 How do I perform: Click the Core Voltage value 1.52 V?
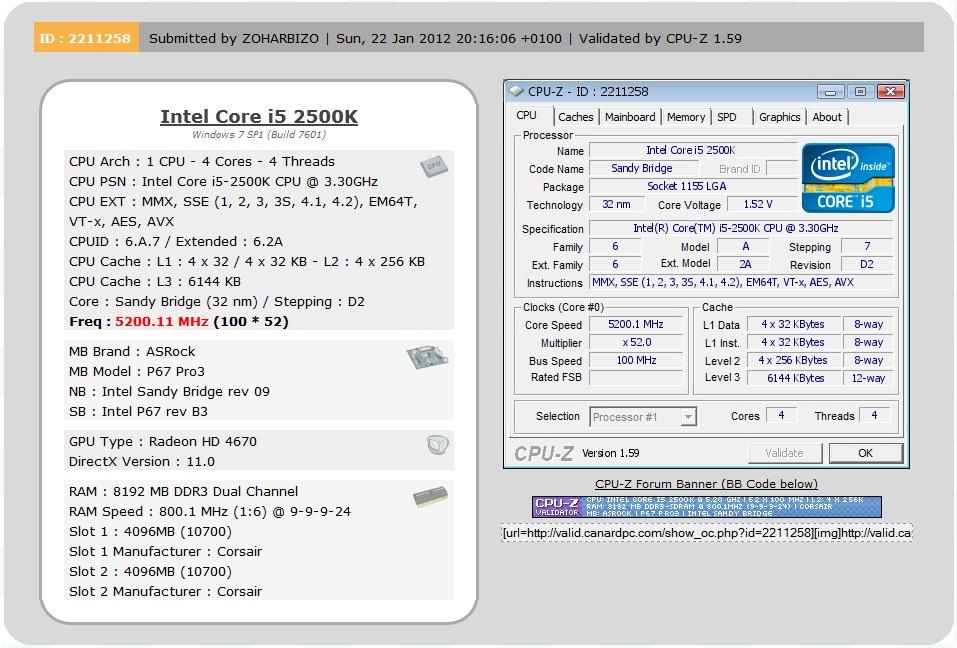761,204
